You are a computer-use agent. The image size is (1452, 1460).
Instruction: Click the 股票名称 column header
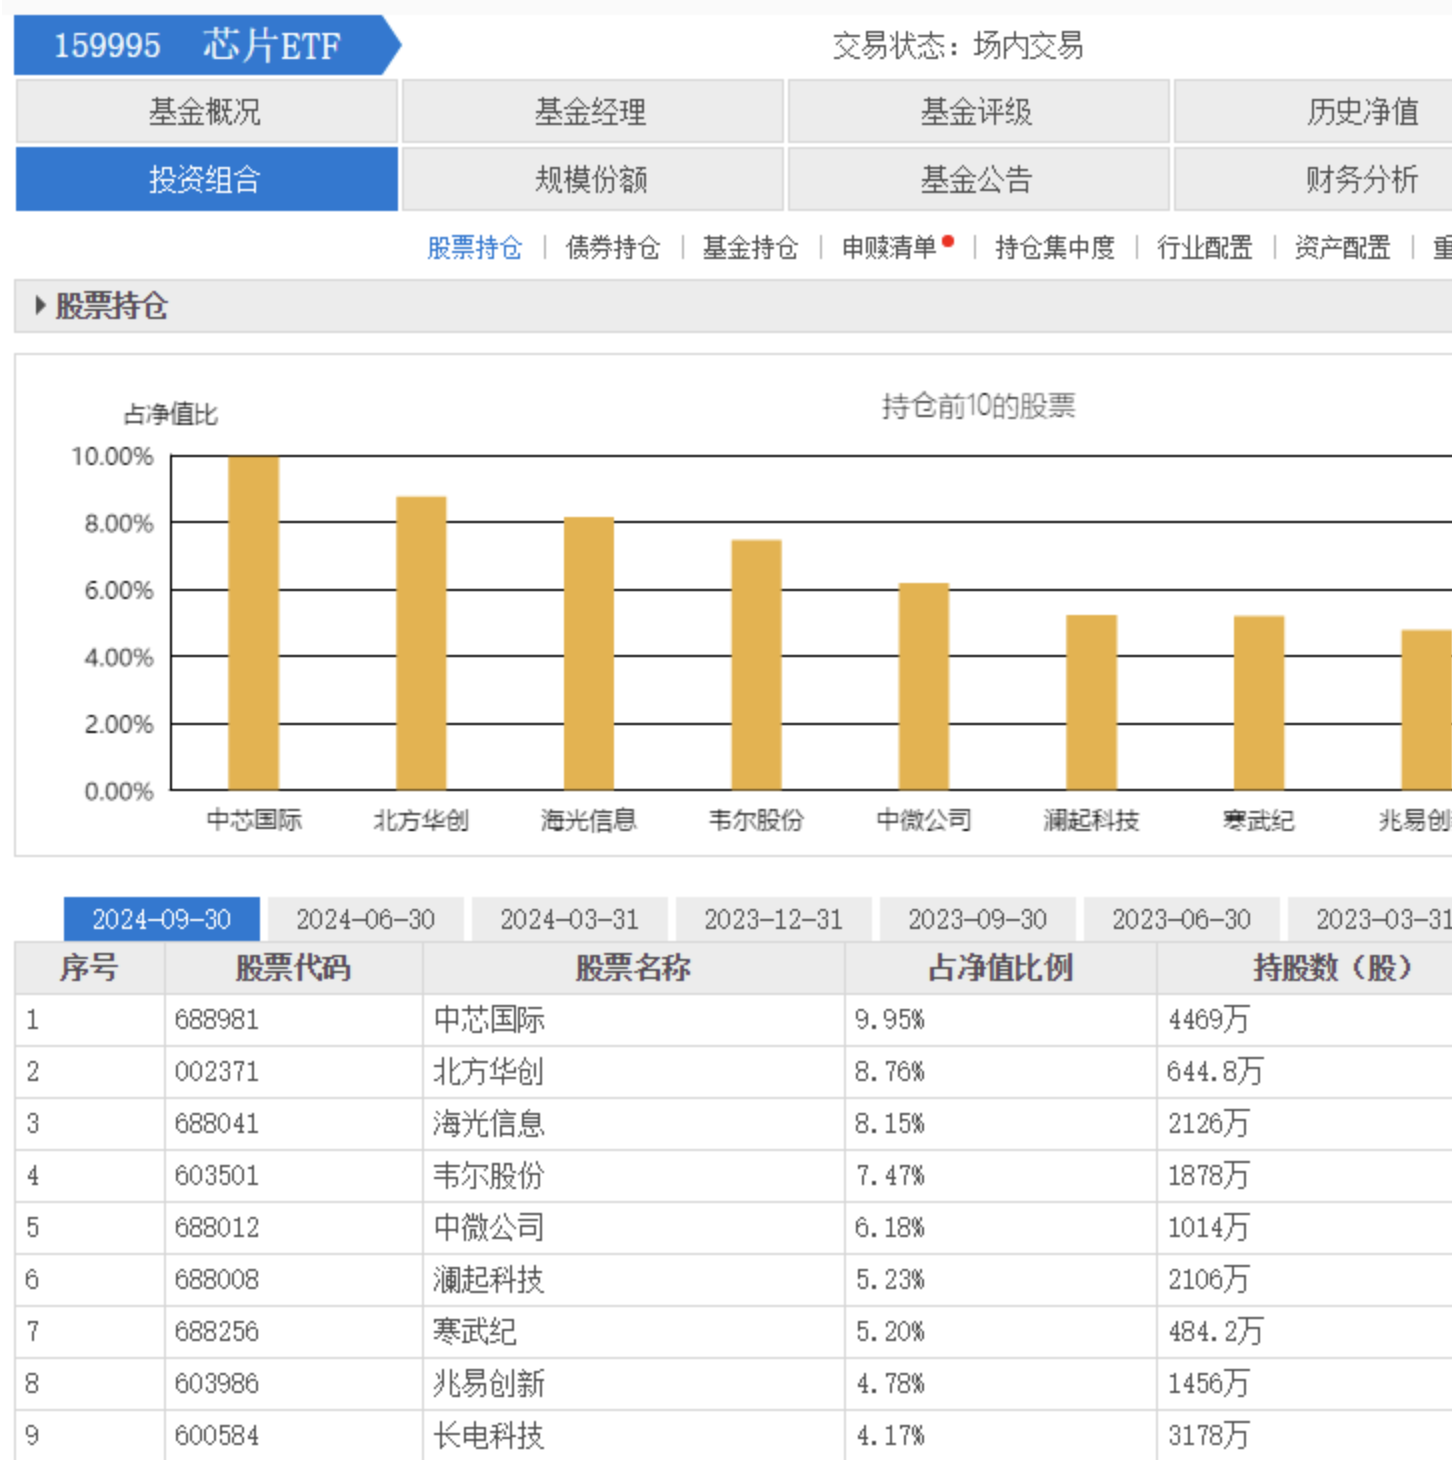(634, 968)
